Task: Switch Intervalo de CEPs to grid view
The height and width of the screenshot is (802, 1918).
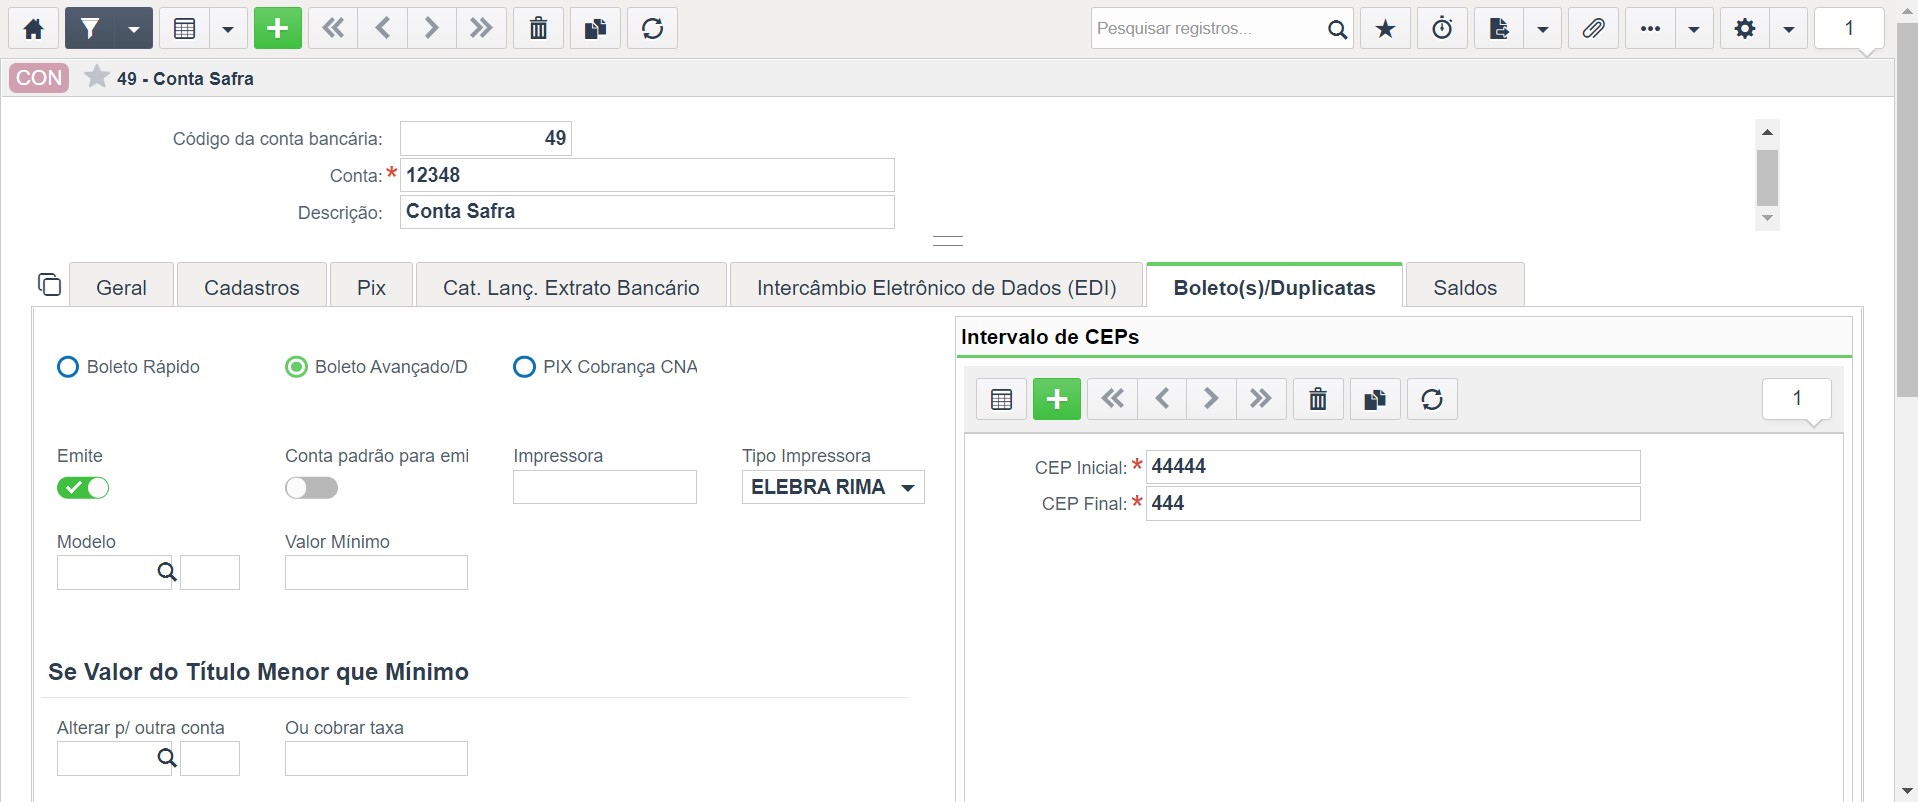Action: click(1001, 399)
